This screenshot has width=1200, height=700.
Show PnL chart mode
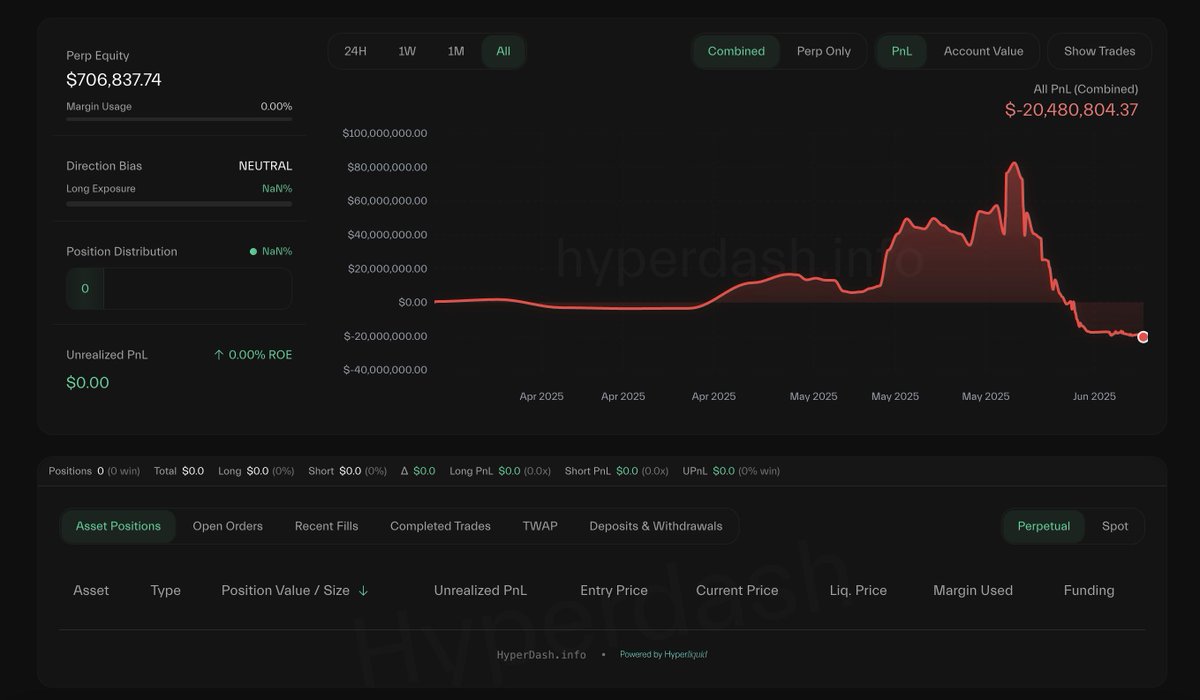902,51
